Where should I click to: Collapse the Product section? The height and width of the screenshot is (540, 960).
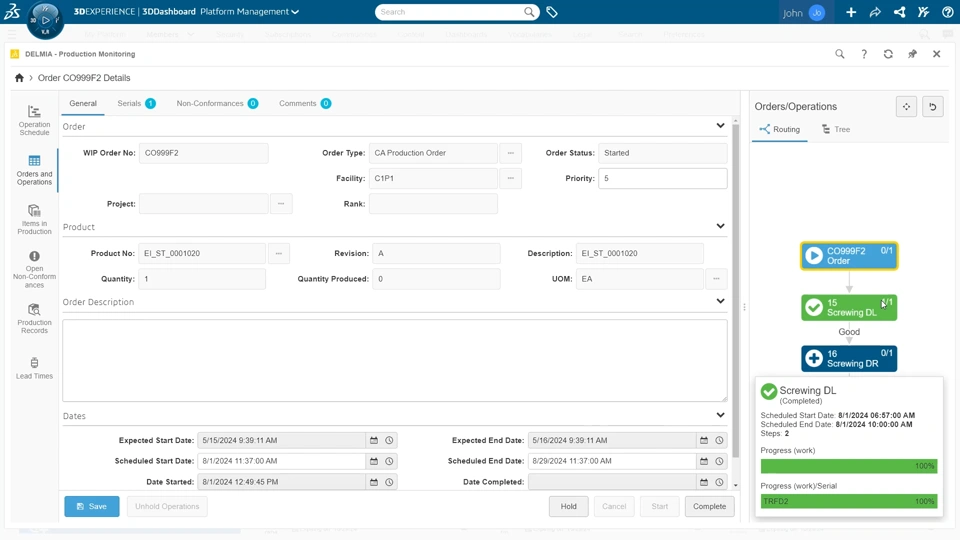[721, 226]
